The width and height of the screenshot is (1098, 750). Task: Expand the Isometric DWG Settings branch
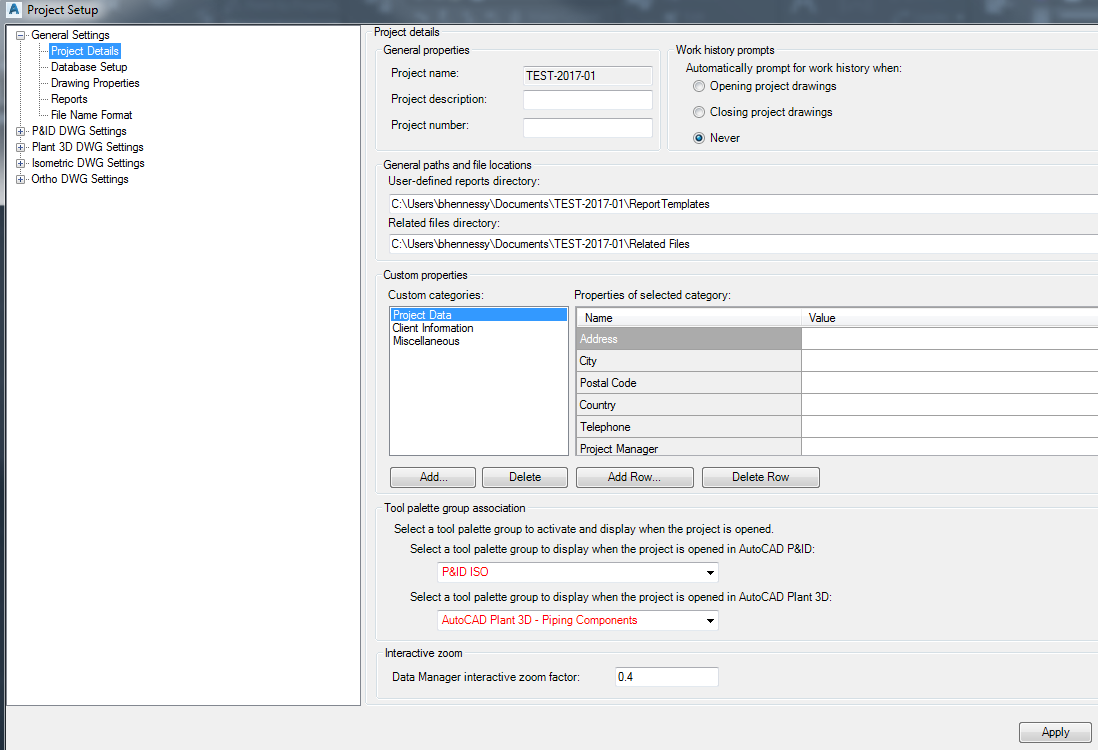click(x=21, y=163)
